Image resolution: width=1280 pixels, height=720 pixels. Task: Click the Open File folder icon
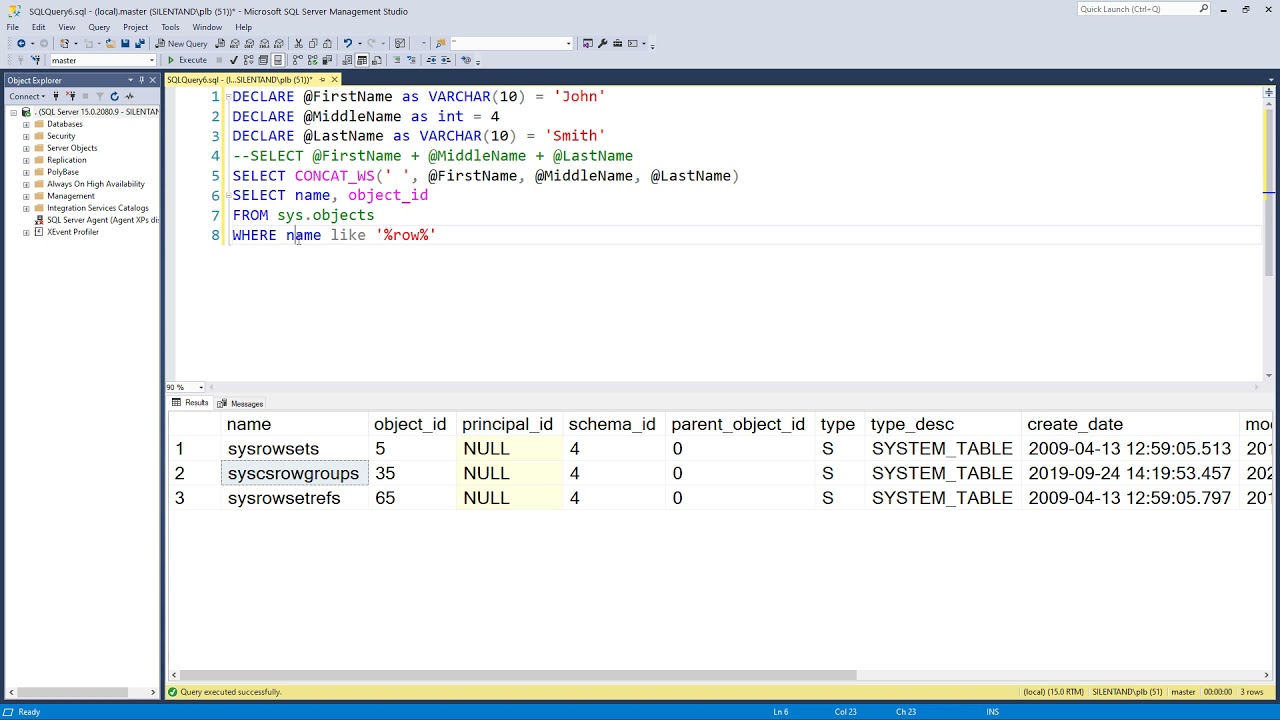(110, 44)
